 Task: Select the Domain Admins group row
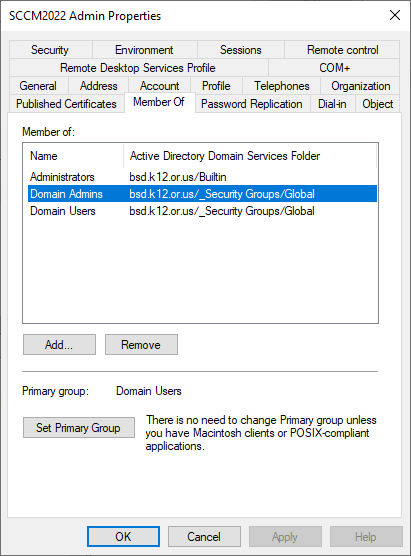coord(202,194)
